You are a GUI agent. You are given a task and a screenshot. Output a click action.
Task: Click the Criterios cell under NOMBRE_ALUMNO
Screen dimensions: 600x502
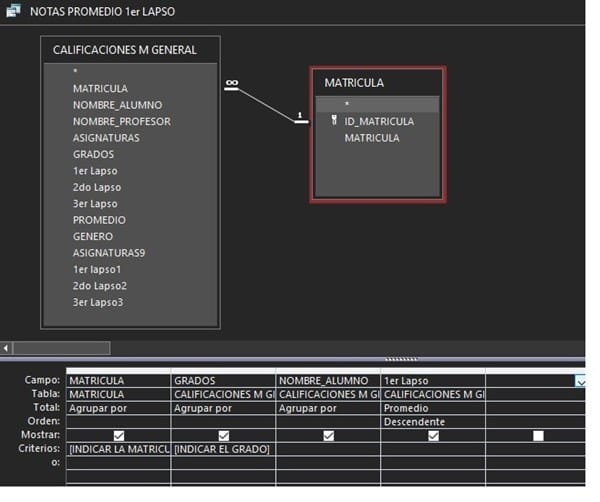point(328,449)
